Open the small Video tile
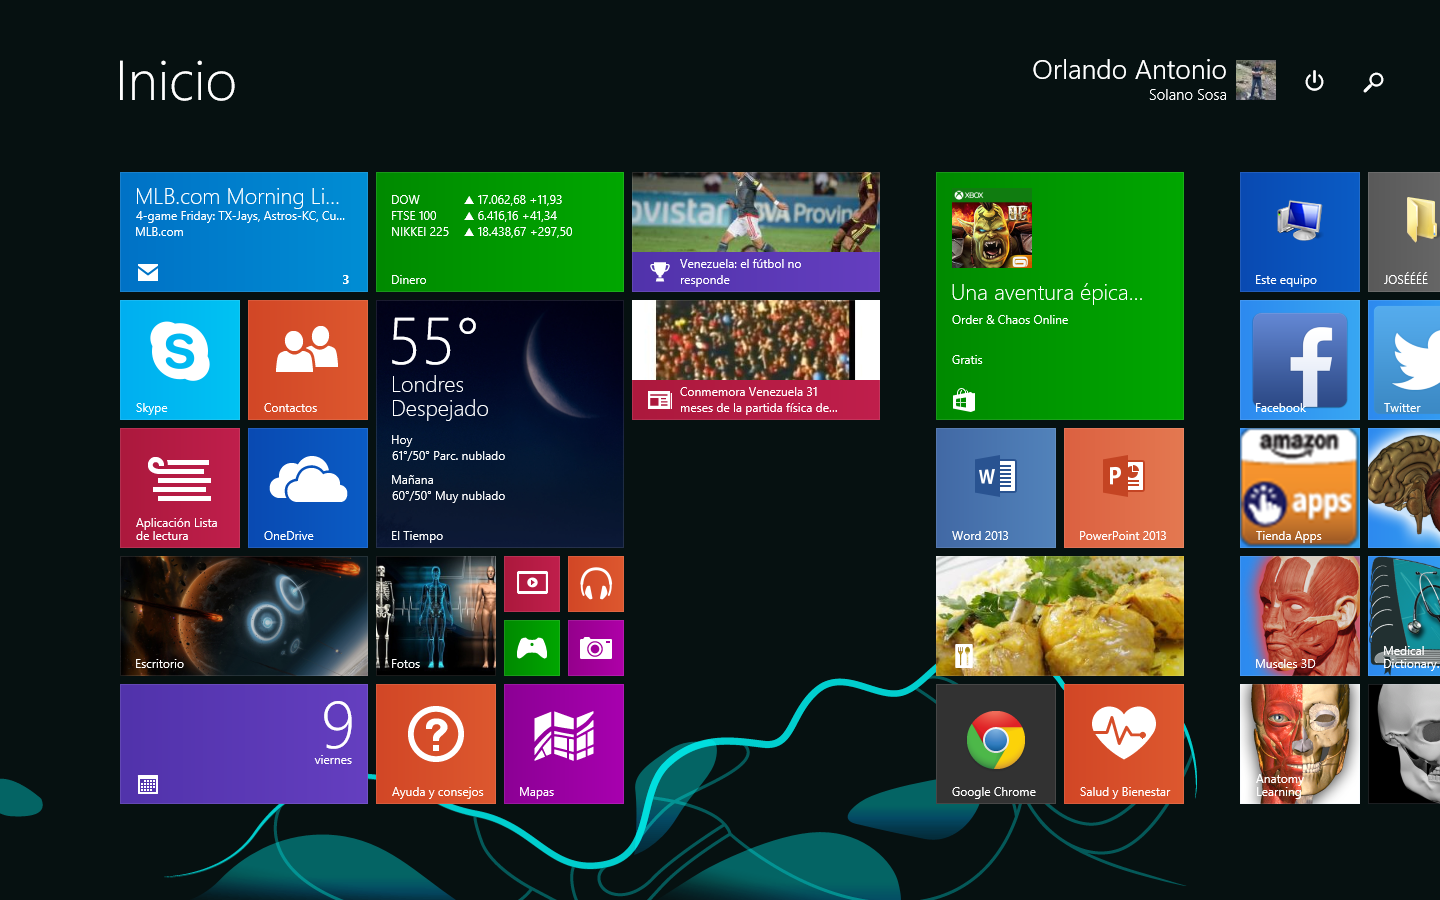This screenshot has width=1440, height=900. (x=532, y=584)
